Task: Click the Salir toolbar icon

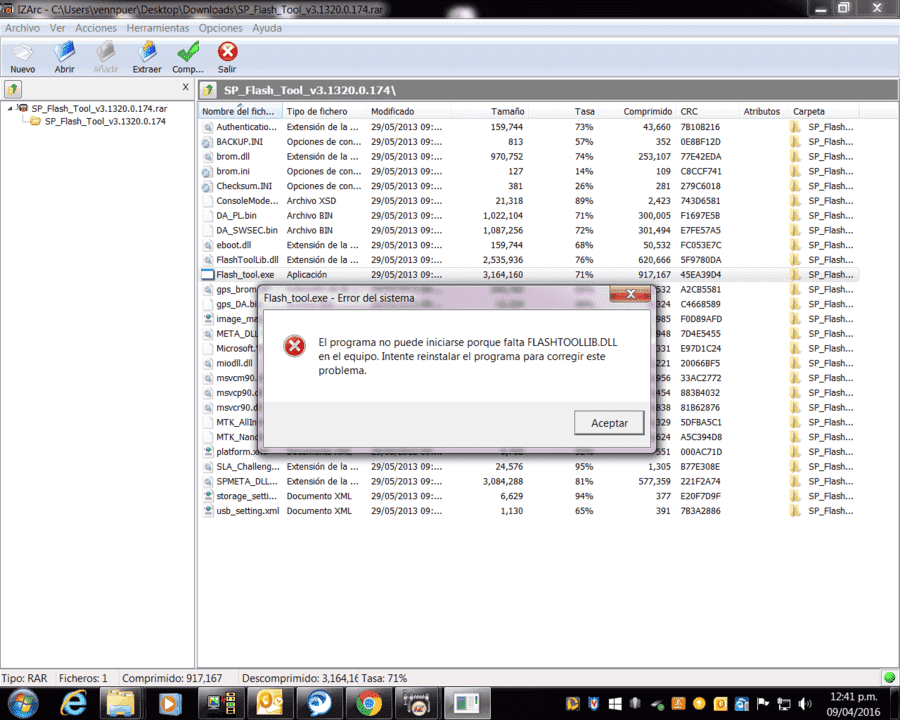Action: pos(227,57)
